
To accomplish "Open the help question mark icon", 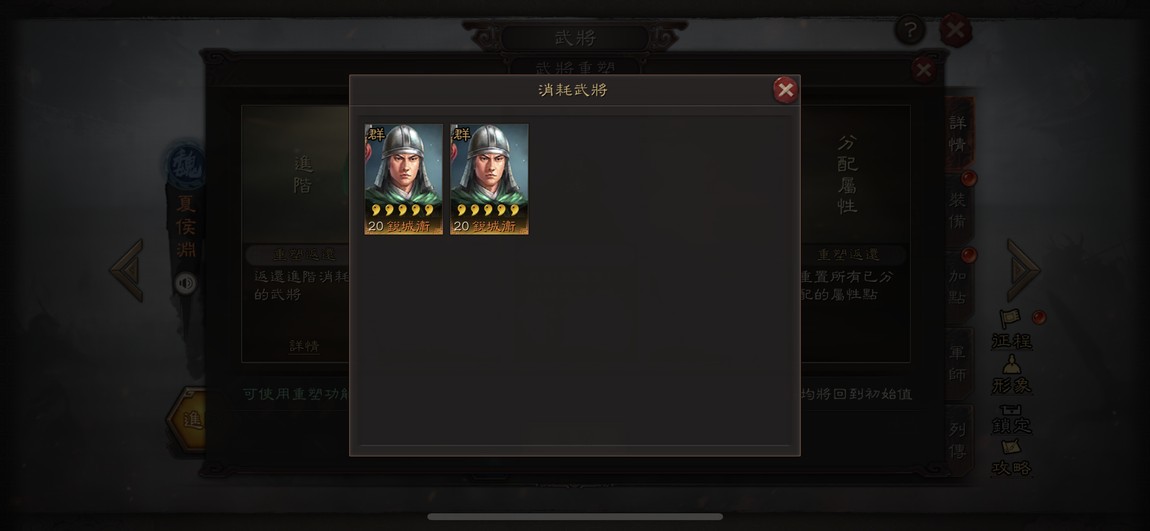I will coord(910,31).
